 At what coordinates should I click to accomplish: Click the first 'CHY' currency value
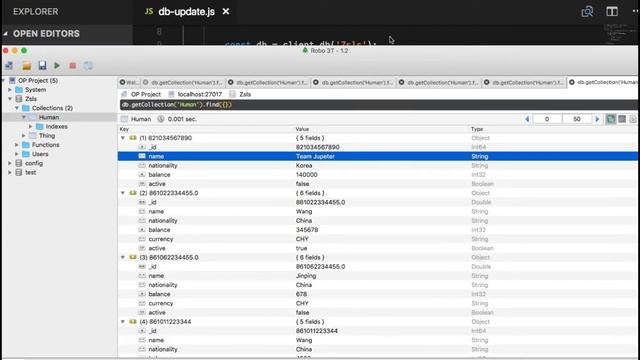[302, 239]
